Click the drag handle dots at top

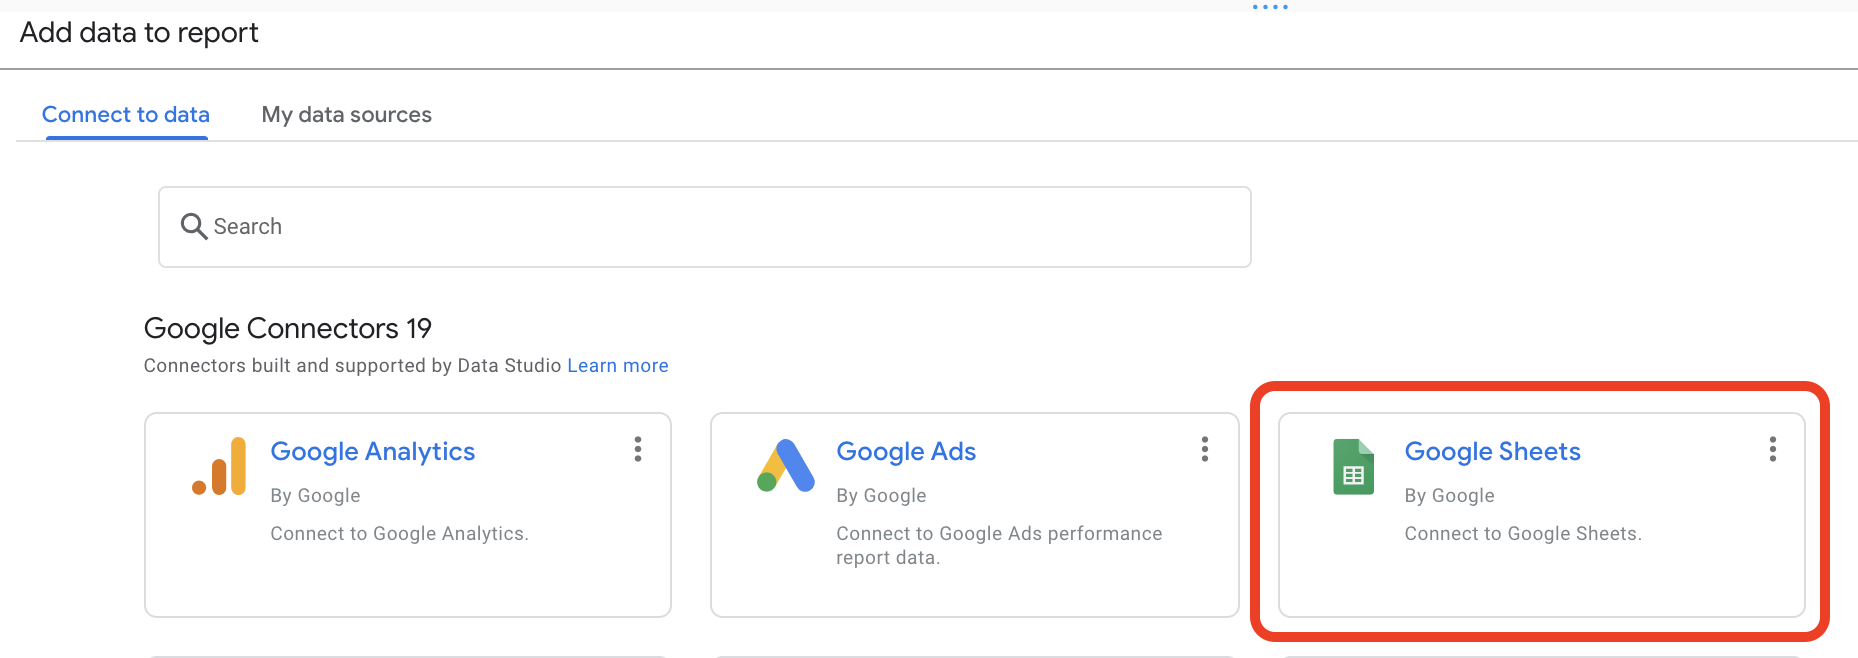(x=1270, y=7)
